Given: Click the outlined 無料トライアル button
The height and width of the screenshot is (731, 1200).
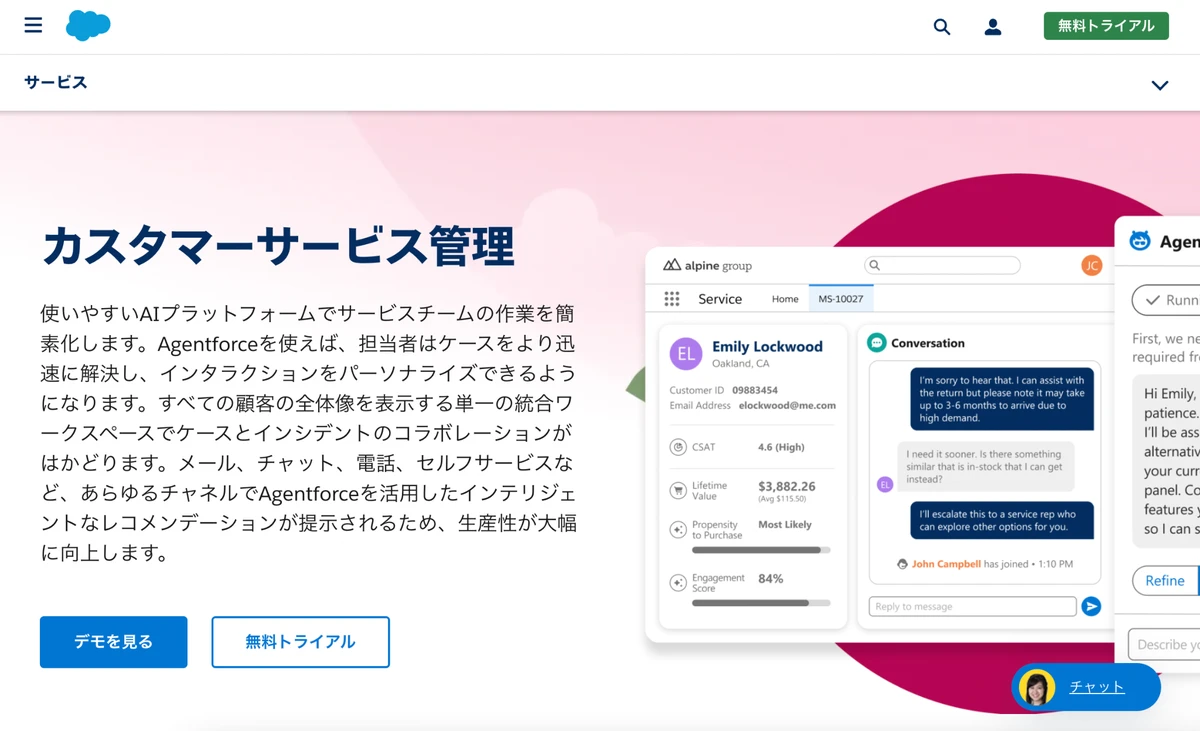Looking at the screenshot, I should [x=300, y=642].
